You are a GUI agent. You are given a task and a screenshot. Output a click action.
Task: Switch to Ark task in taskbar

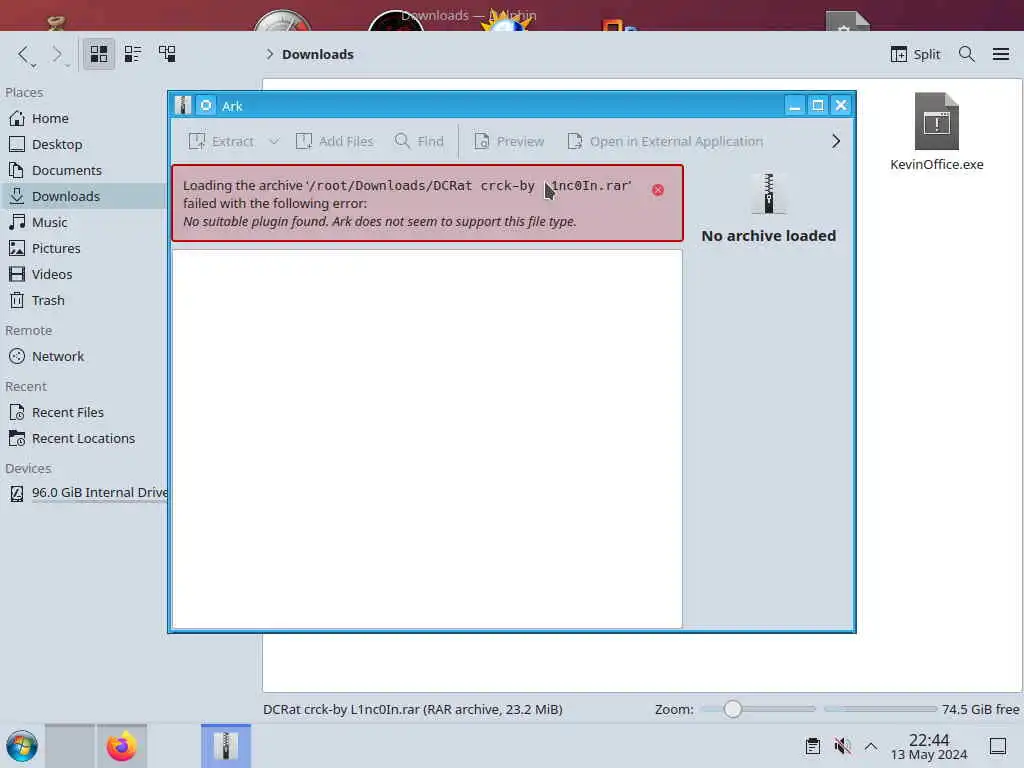225,746
